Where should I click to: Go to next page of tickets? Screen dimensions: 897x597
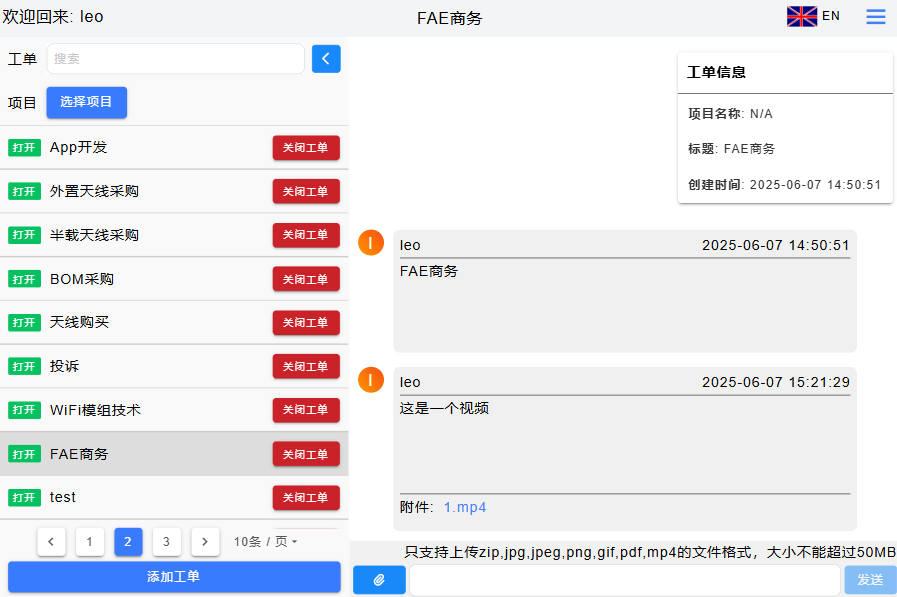point(205,542)
